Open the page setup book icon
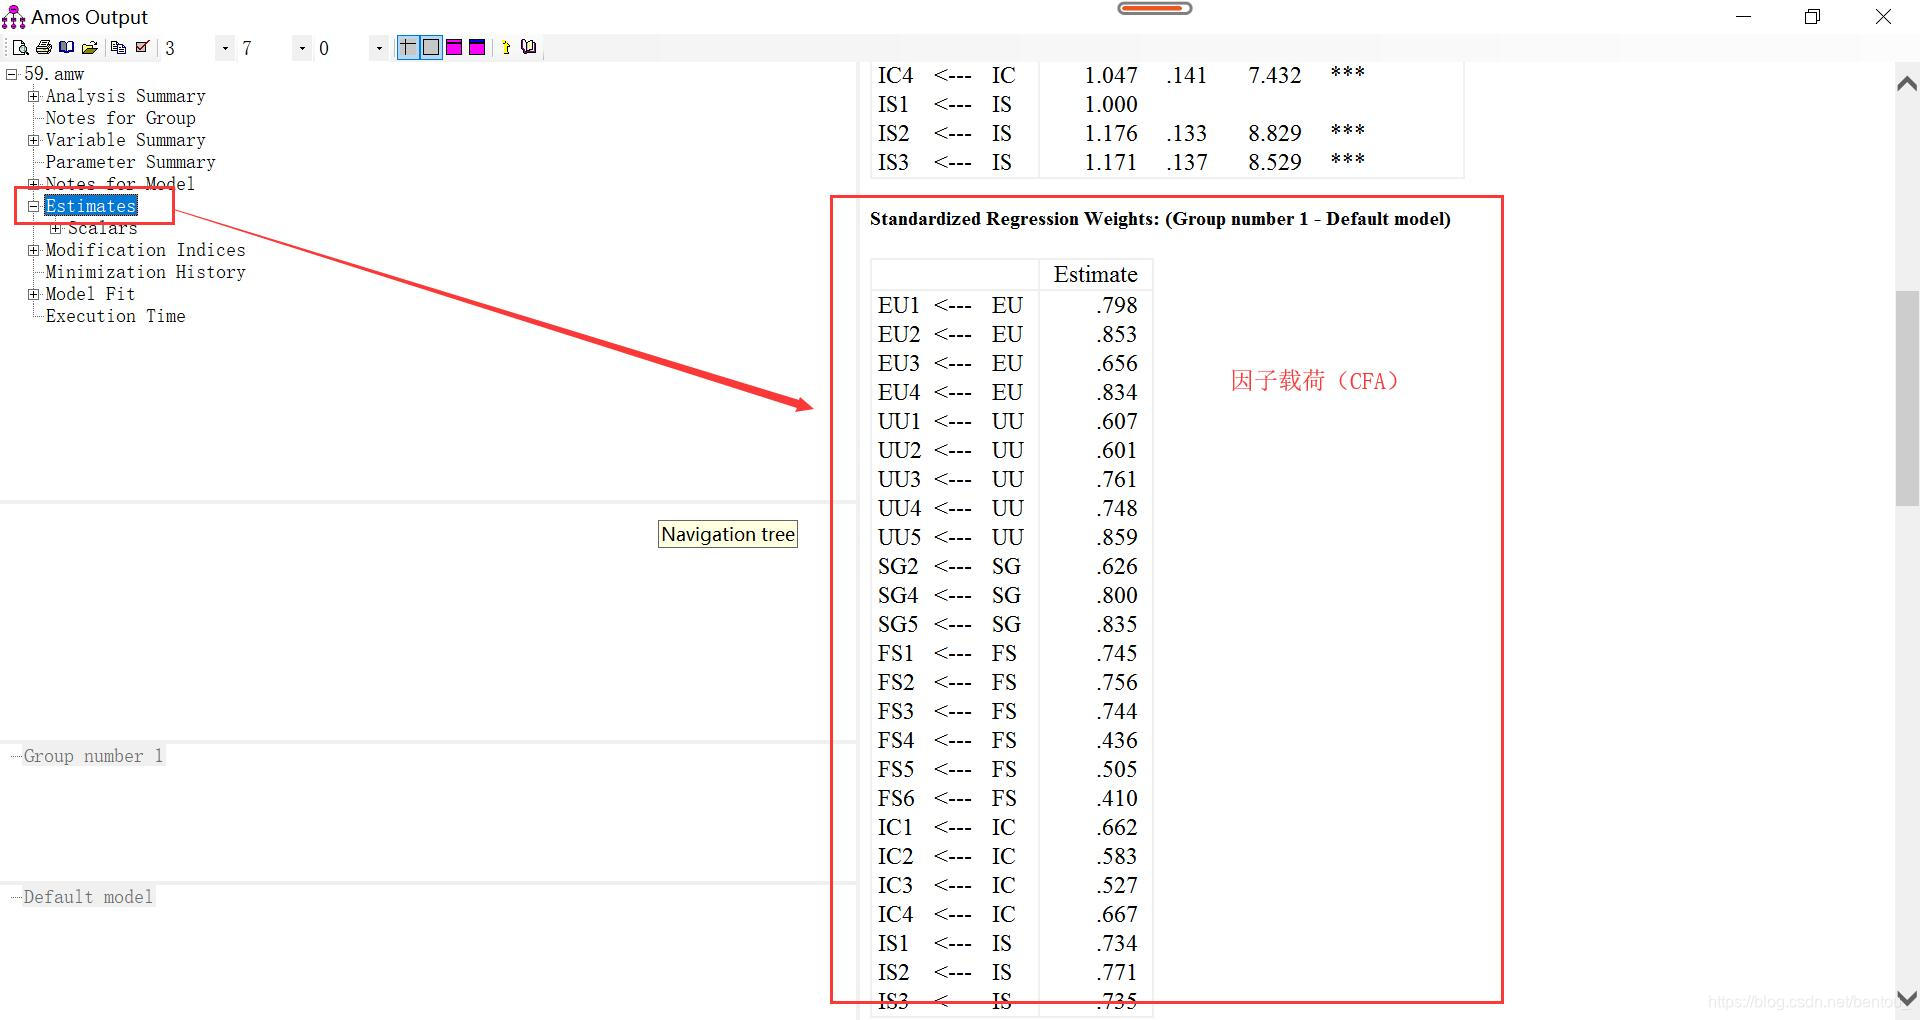Screen dimensions: 1920x1020 tap(66, 47)
